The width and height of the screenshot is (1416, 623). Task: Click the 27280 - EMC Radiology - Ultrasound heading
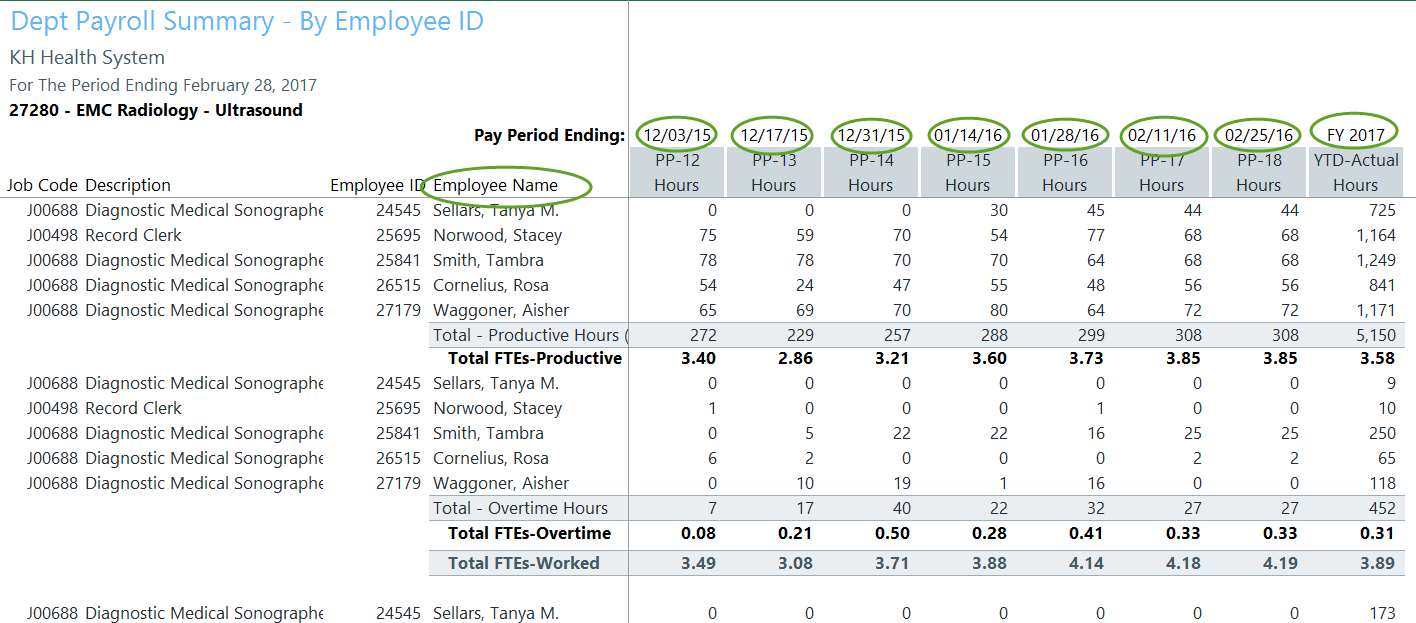pos(155,110)
